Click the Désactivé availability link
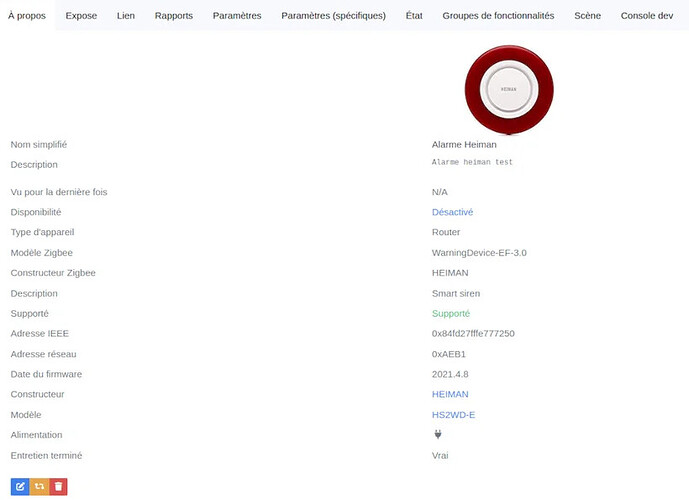The height and width of the screenshot is (500, 689). (452, 212)
